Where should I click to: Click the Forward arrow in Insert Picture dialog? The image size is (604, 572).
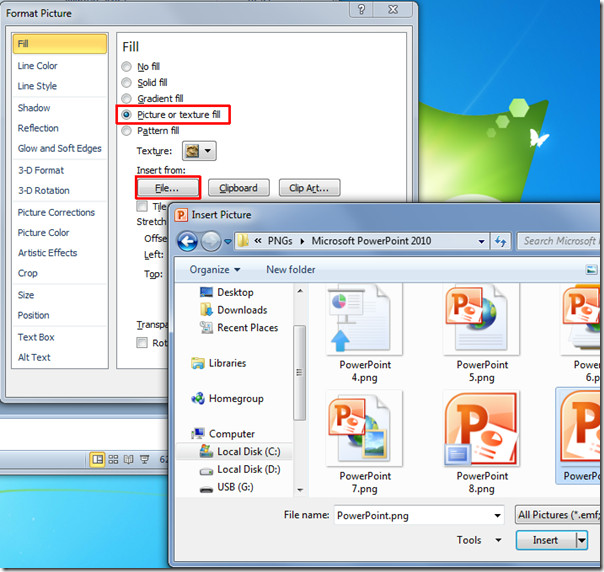pyautogui.click(x=211, y=242)
